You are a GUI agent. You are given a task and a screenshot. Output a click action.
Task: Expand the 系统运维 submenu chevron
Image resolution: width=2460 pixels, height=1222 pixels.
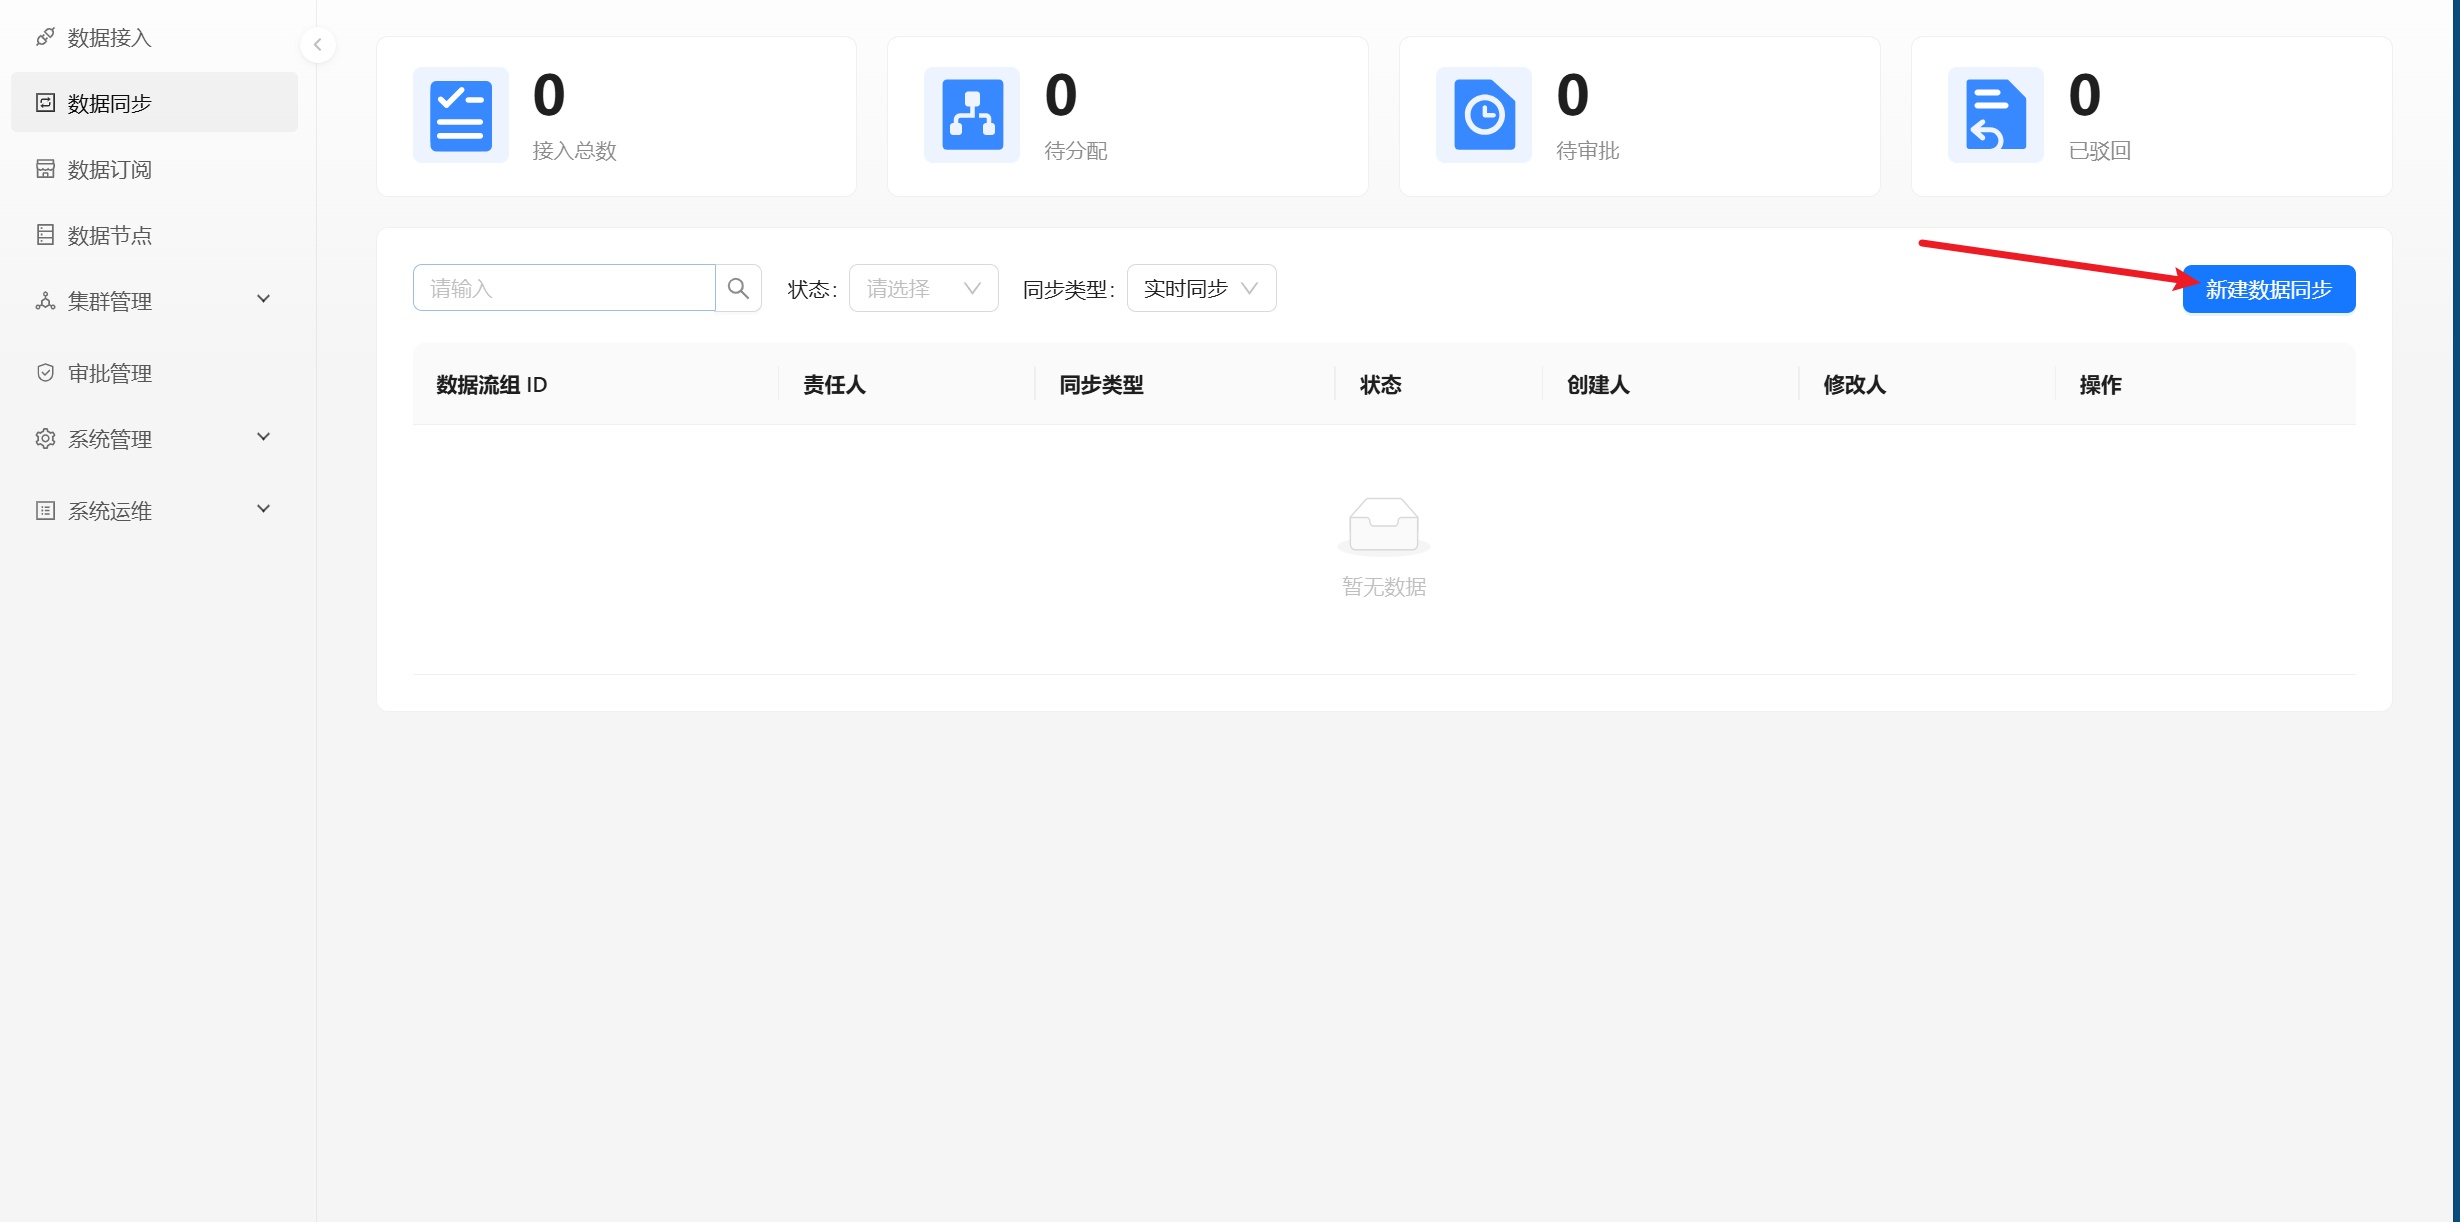point(264,509)
